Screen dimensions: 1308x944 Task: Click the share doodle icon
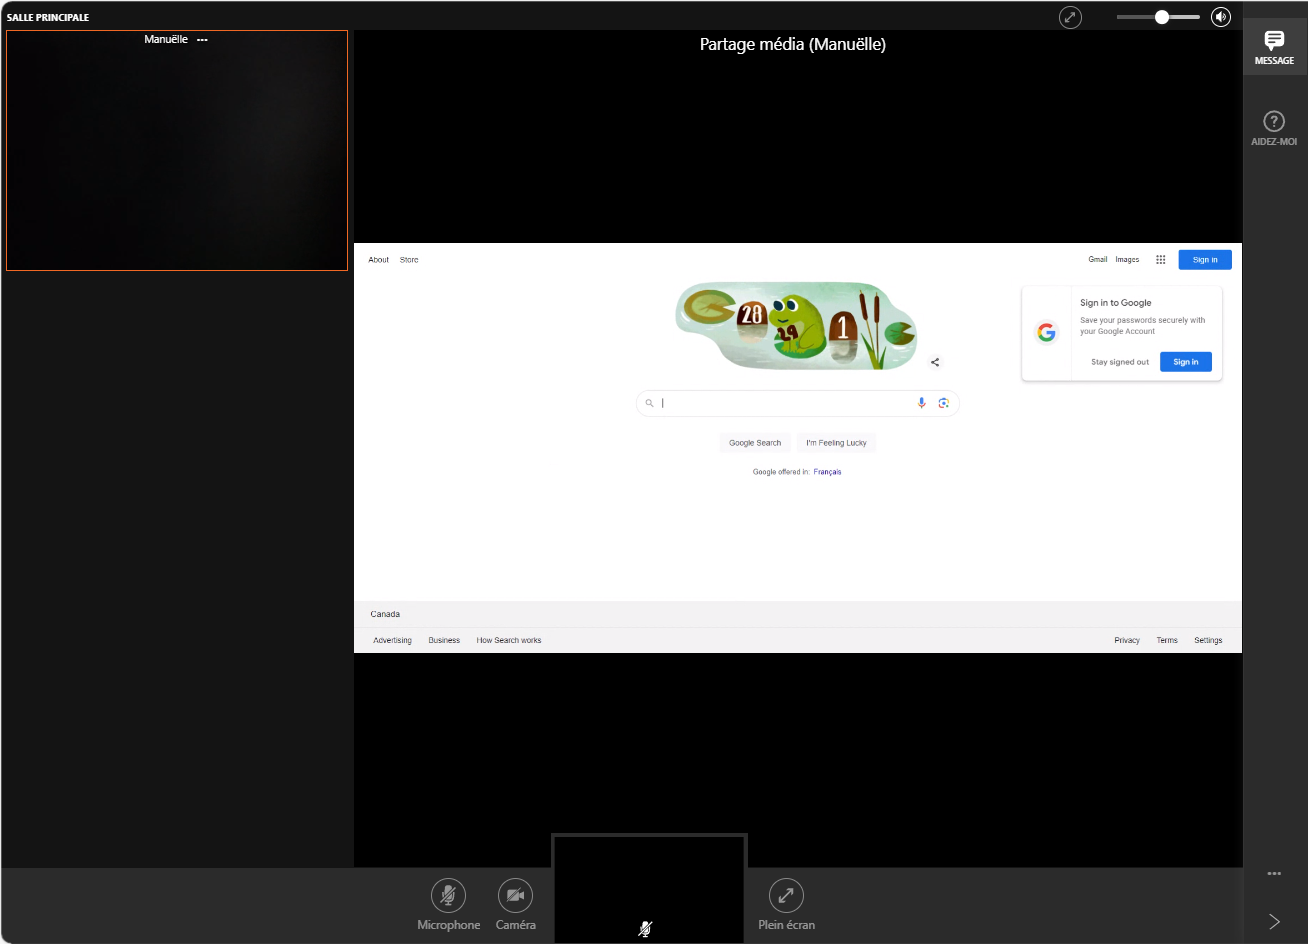point(935,362)
